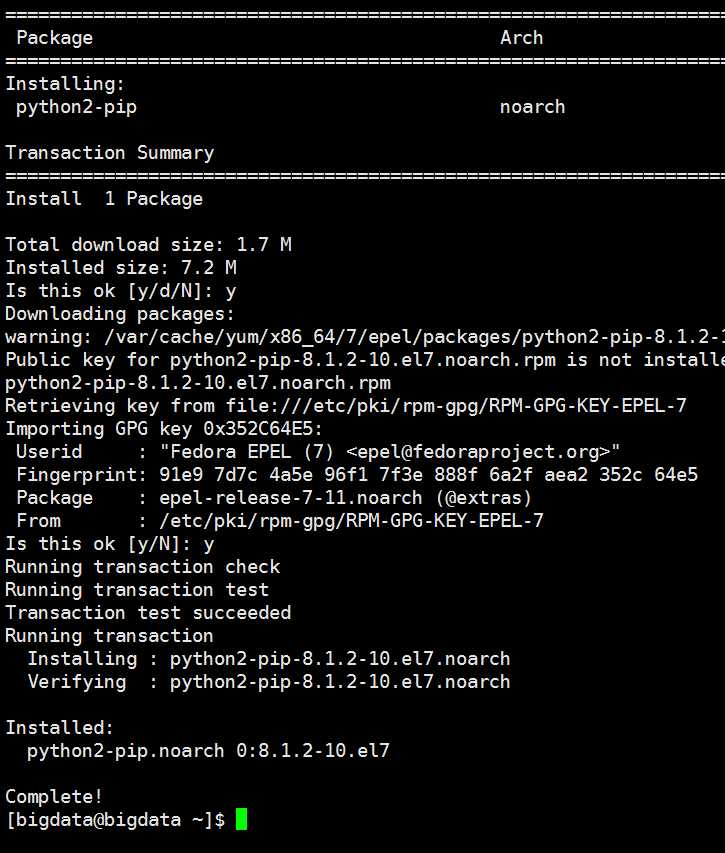Click the green terminal cursor block
The width and height of the screenshot is (725, 853).
pos(241,819)
